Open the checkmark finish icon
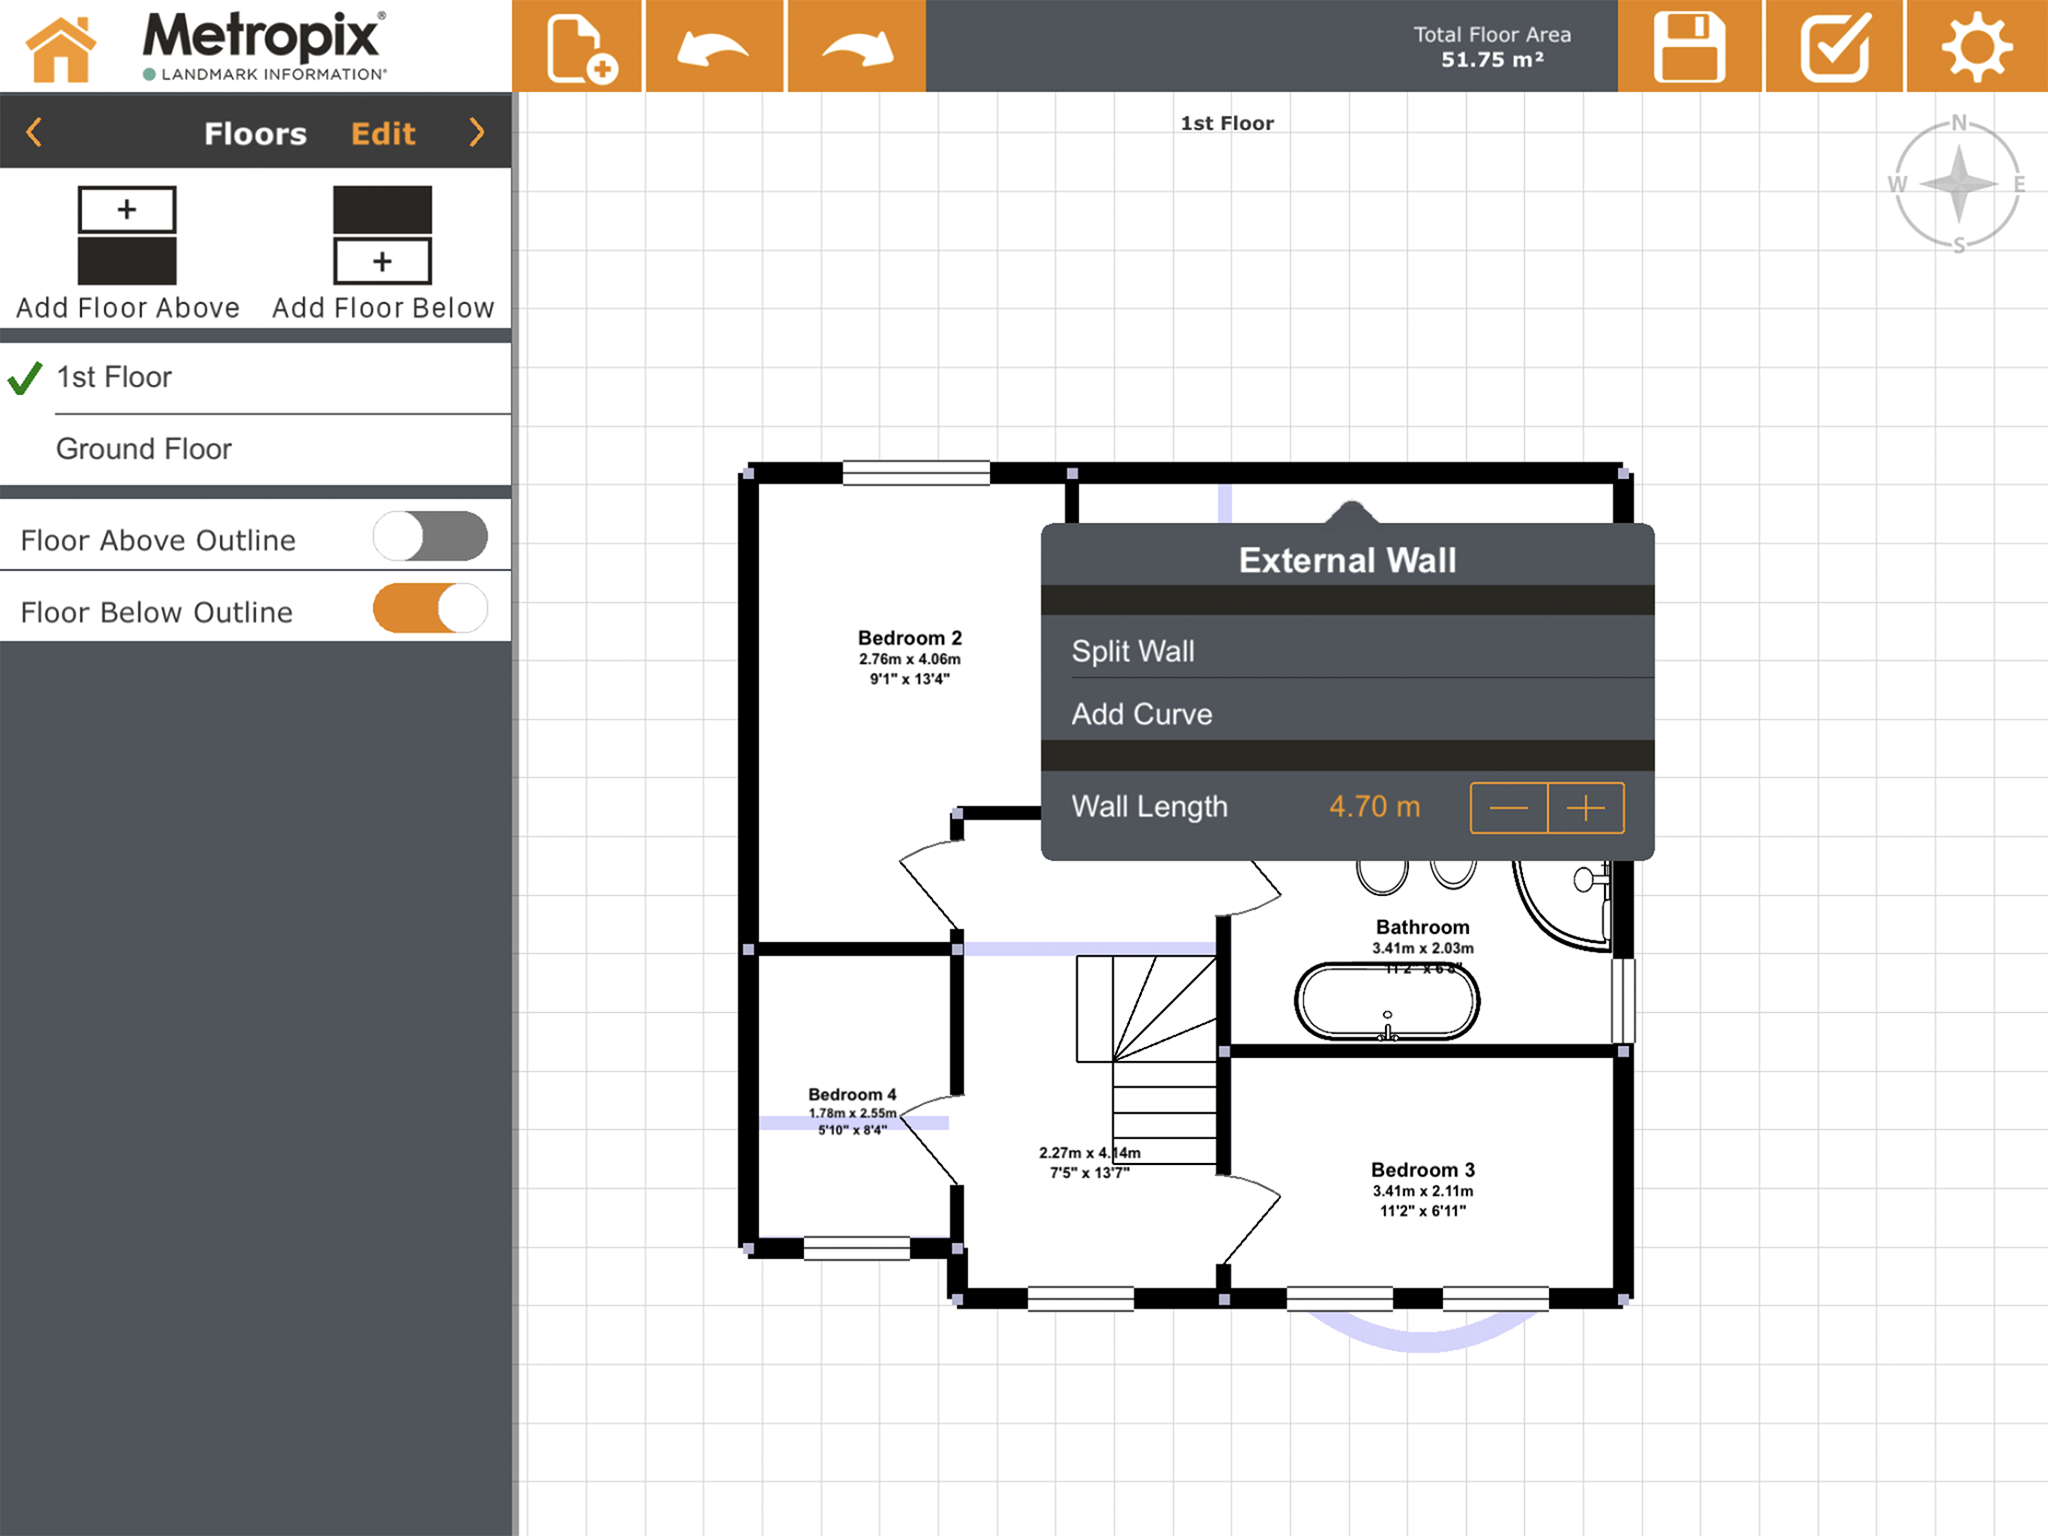The width and height of the screenshot is (2048, 1536). pyautogui.click(x=1834, y=46)
